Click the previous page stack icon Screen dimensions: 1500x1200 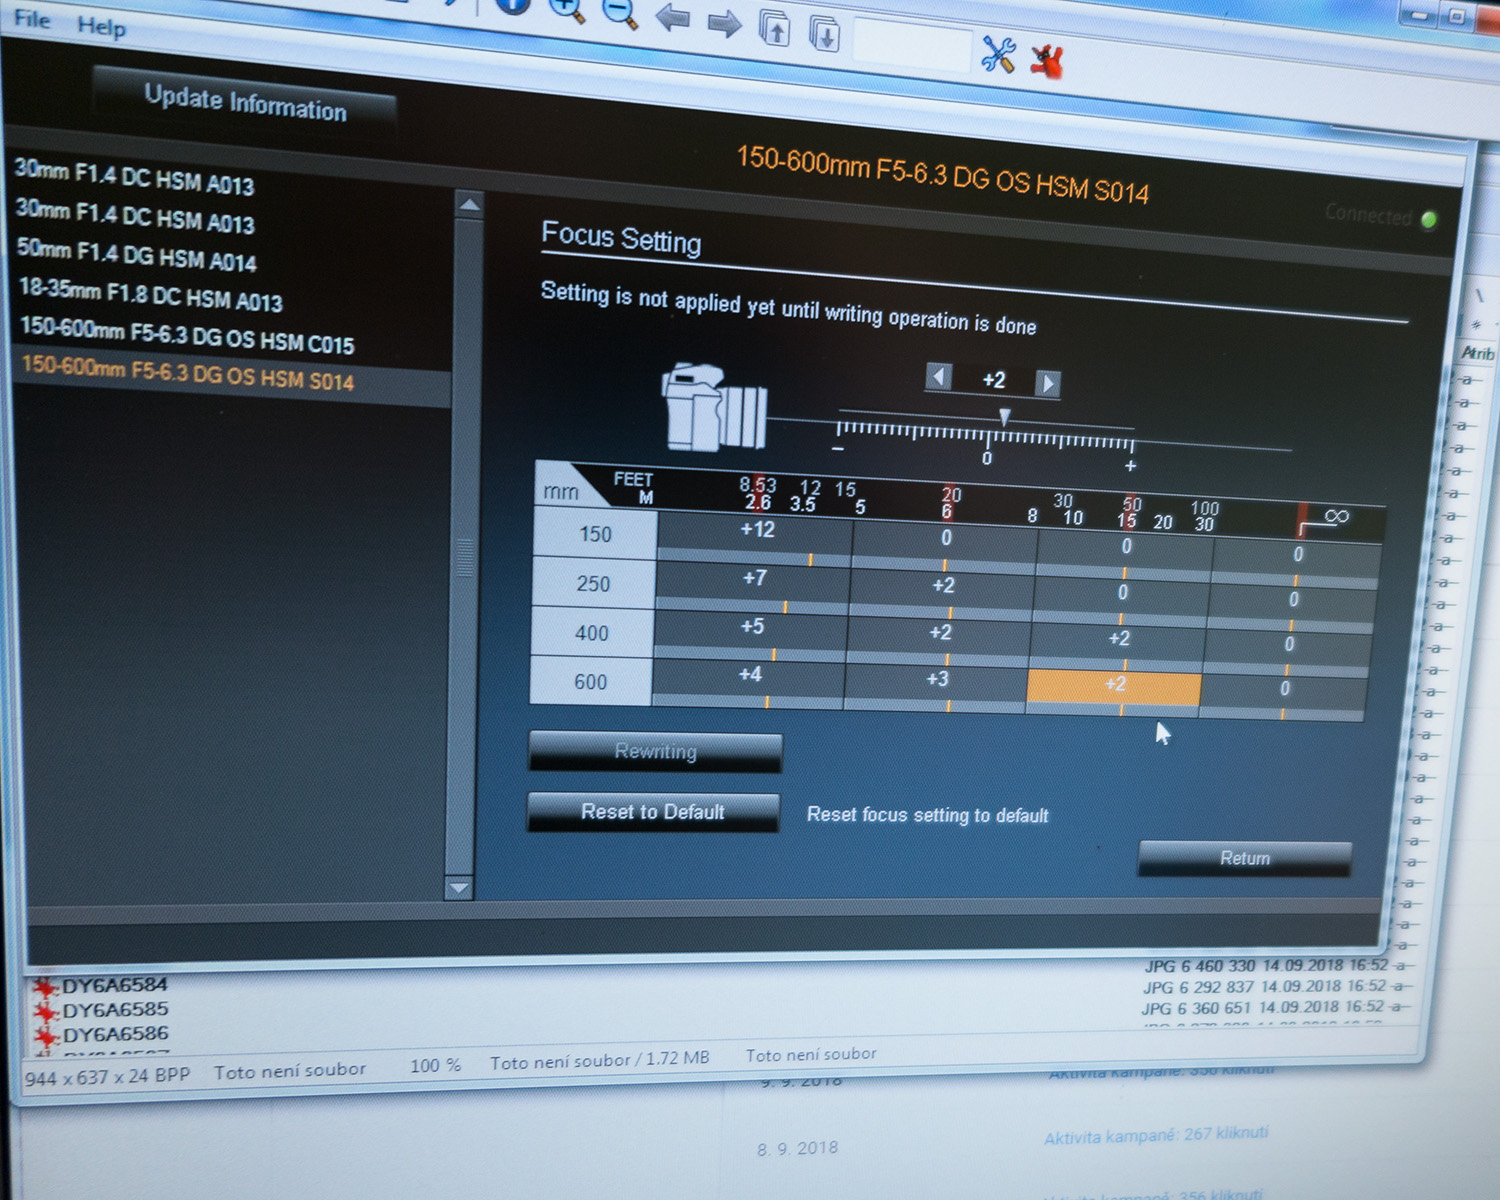click(x=774, y=28)
